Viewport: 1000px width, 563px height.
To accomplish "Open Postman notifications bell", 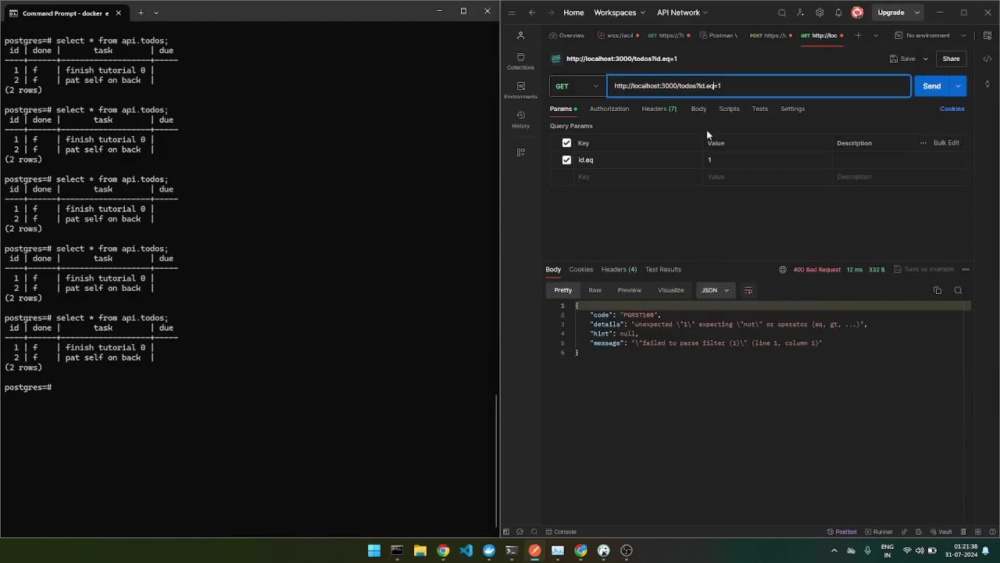I will 838,13.
